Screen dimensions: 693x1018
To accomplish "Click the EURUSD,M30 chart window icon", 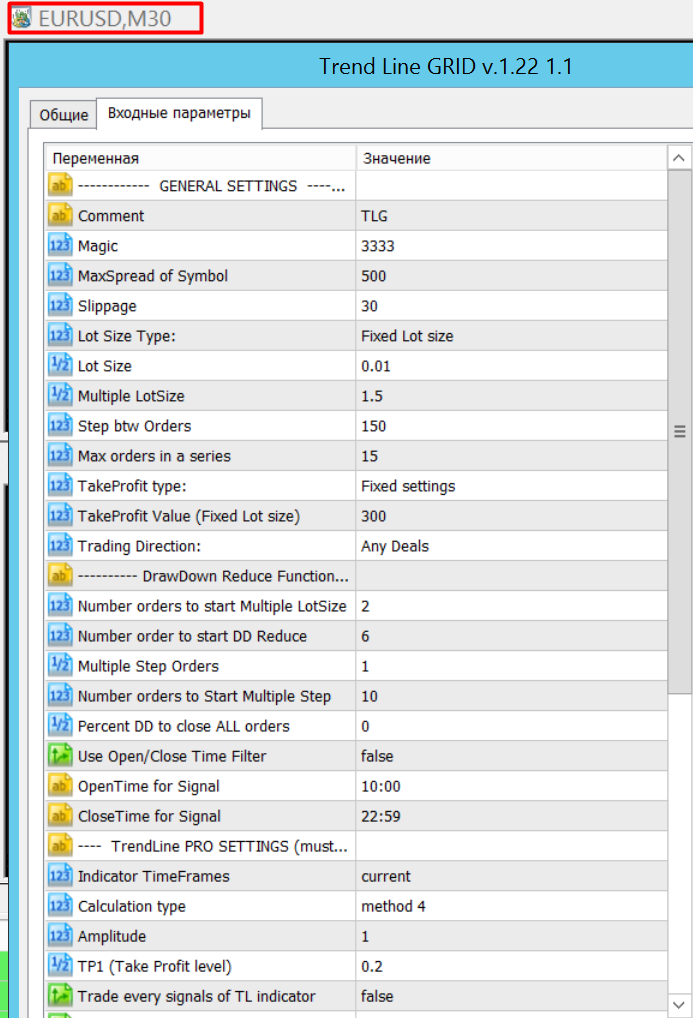I will 22,18.
